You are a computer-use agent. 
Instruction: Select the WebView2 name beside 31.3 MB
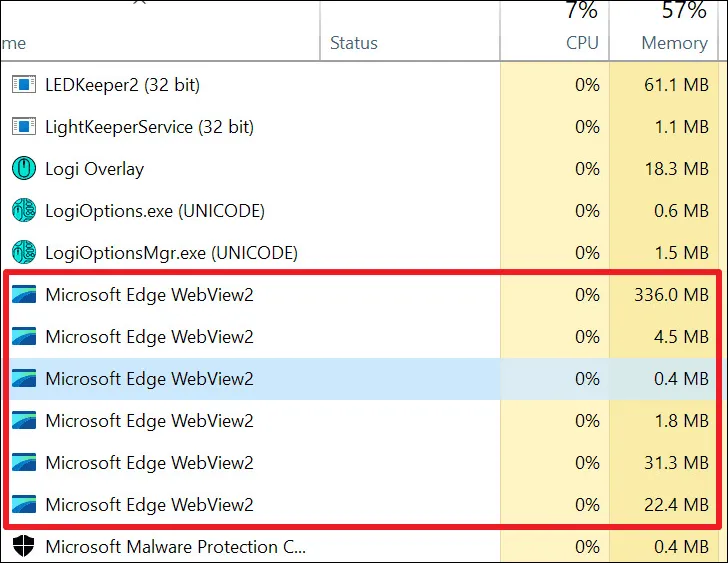(x=149, y=463)
